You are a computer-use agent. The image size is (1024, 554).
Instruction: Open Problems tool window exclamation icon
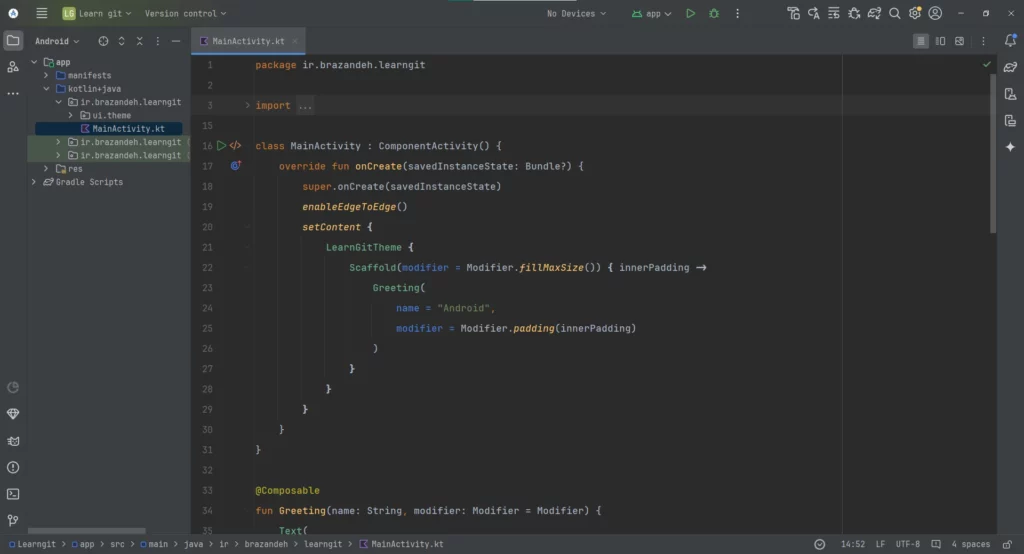coord(13,467)
